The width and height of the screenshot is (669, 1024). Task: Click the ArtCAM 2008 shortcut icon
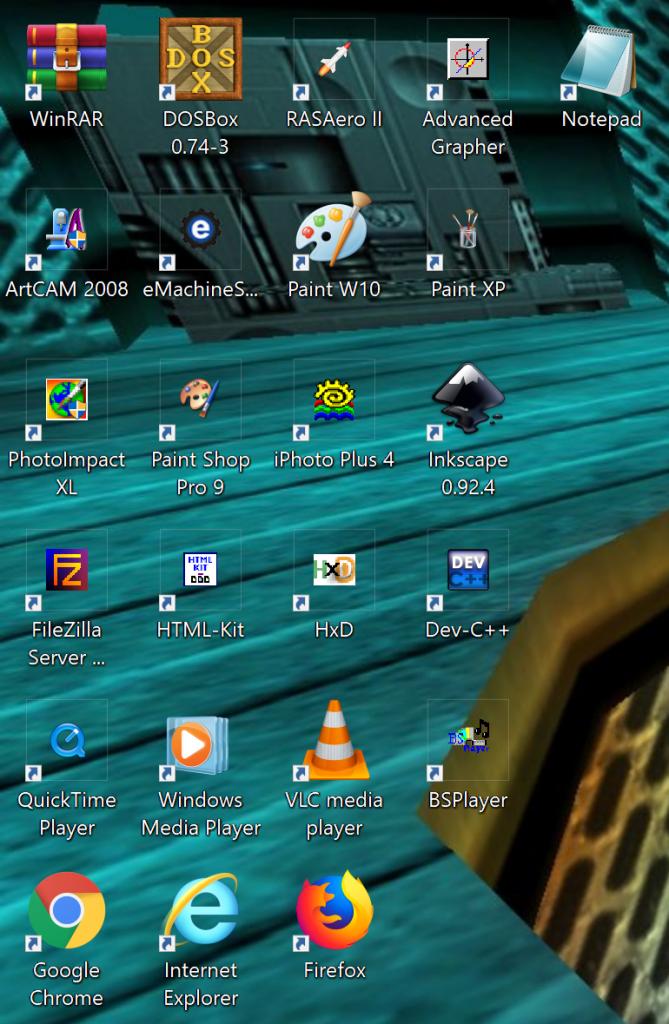pyautogui.click(x=67, y=229)
